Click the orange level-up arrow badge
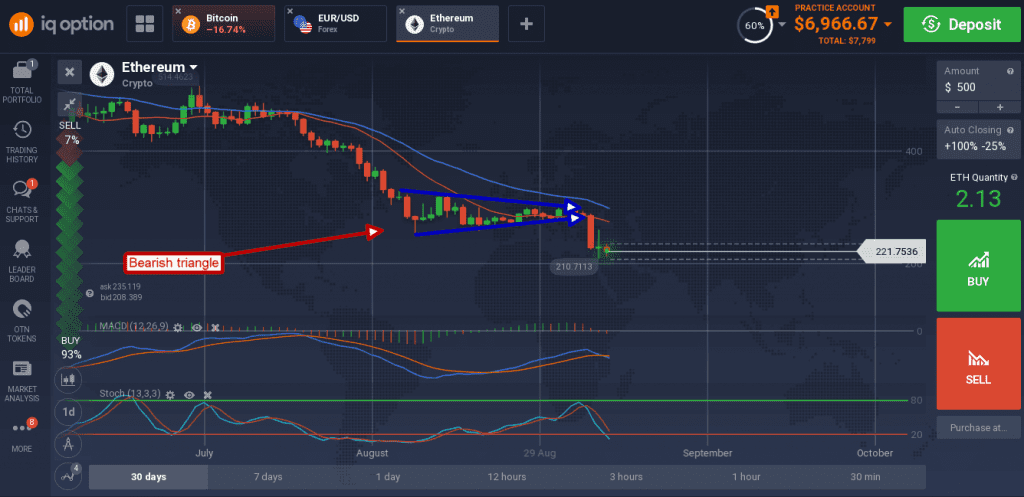Screen dimensions: 1024x497 pyautogui.click(x=772, y=10)
